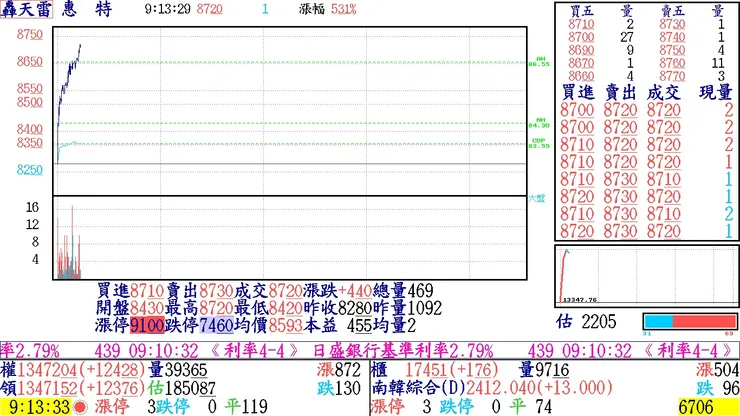740x416 pixels.
Task: Click the 買進 header in trade list
Action: [578, 92]
